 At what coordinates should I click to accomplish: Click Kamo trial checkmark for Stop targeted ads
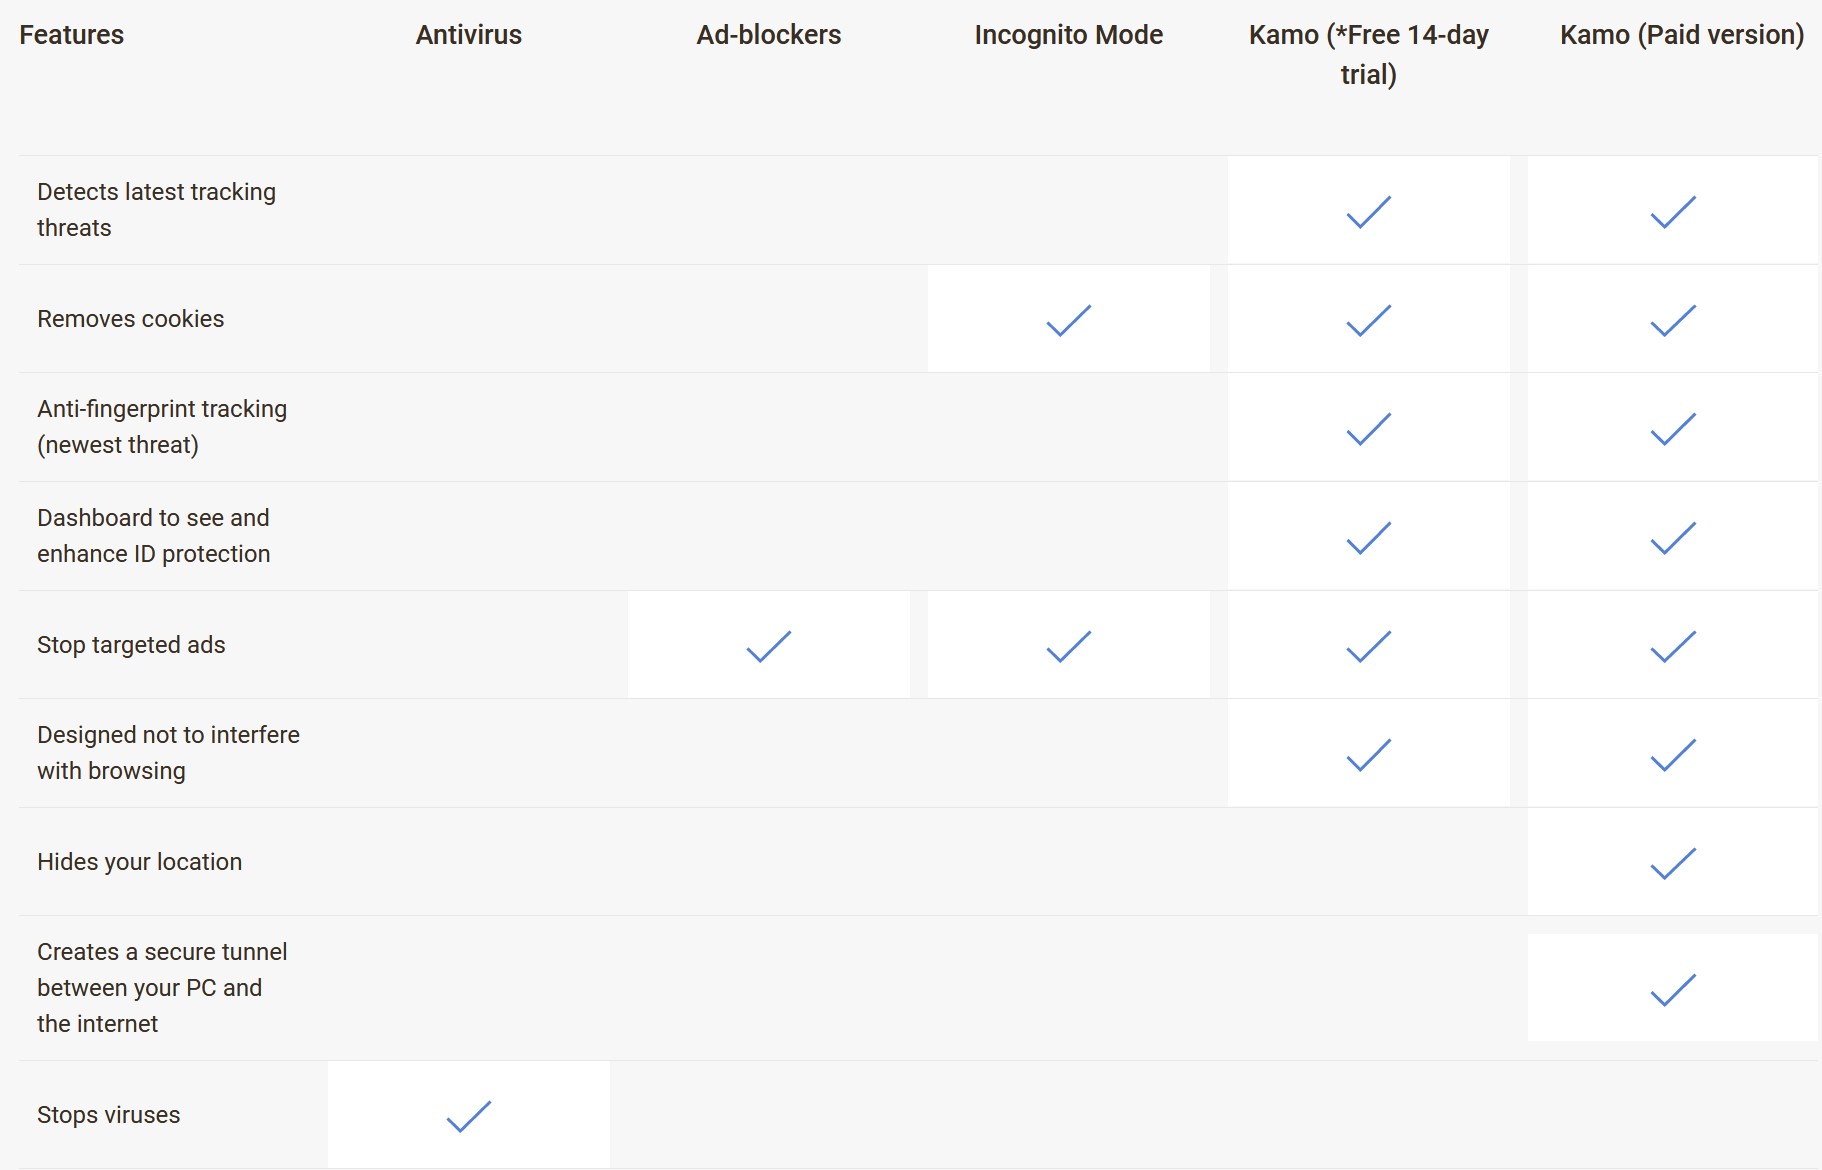click(1368, 645)
